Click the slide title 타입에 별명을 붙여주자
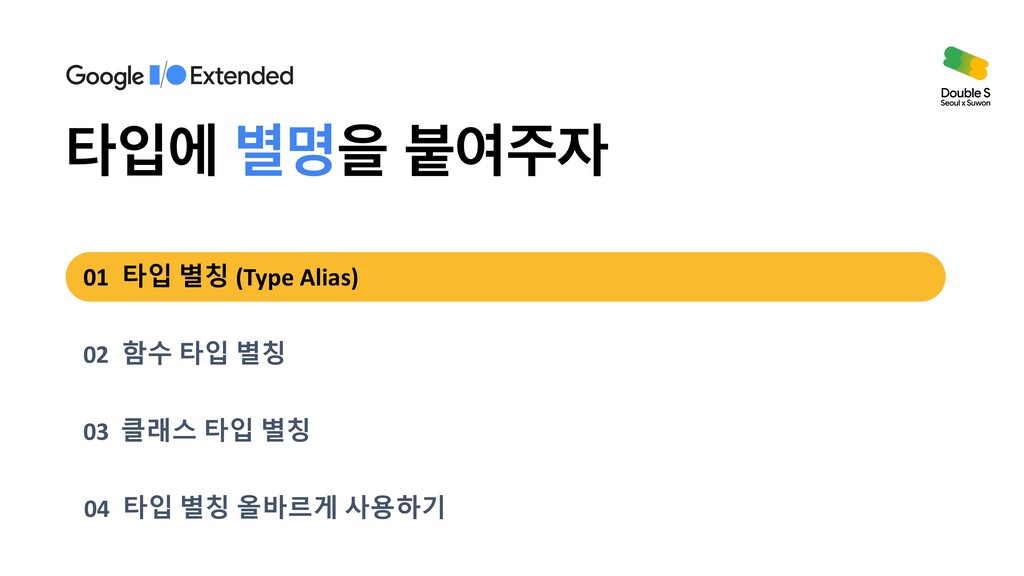Screen dimensions: 1024x576 (337, 150)
